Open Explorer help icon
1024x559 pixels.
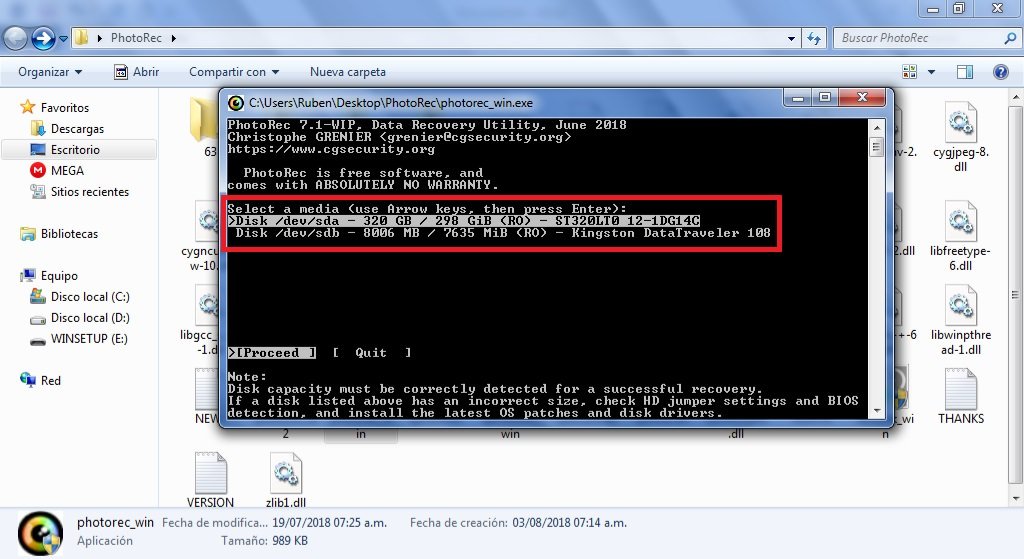click(x=1000, y=72)
